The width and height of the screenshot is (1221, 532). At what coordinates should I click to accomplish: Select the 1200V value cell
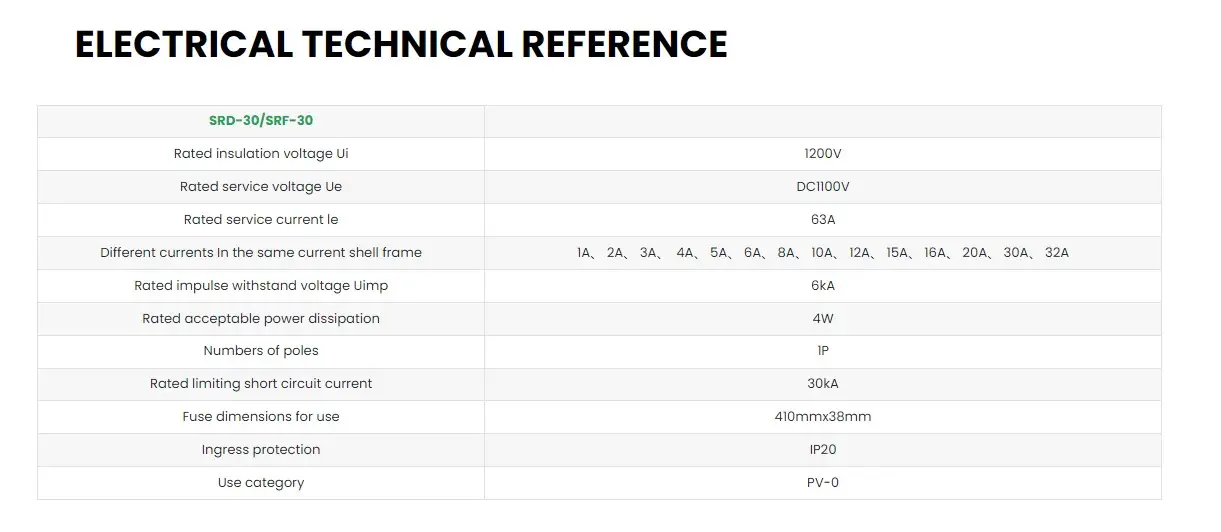coord(822,154)
